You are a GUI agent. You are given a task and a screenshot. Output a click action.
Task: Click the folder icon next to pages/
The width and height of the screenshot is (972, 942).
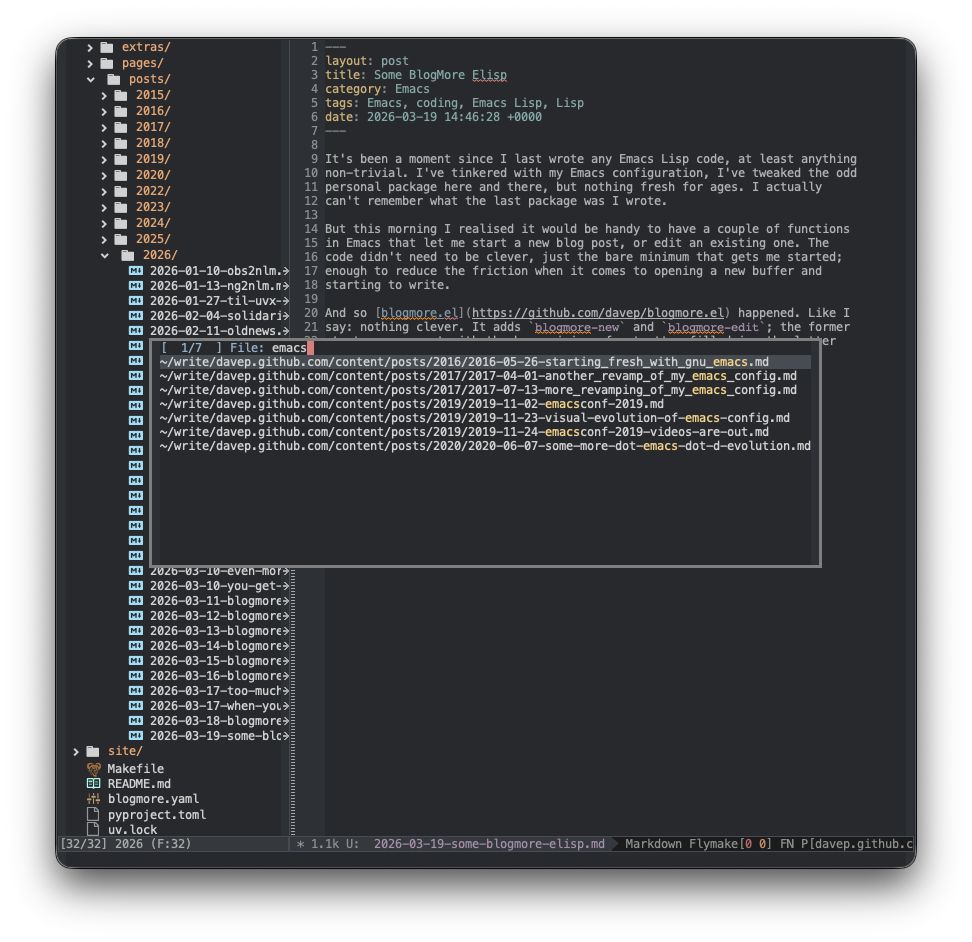[x=107, y=62]
